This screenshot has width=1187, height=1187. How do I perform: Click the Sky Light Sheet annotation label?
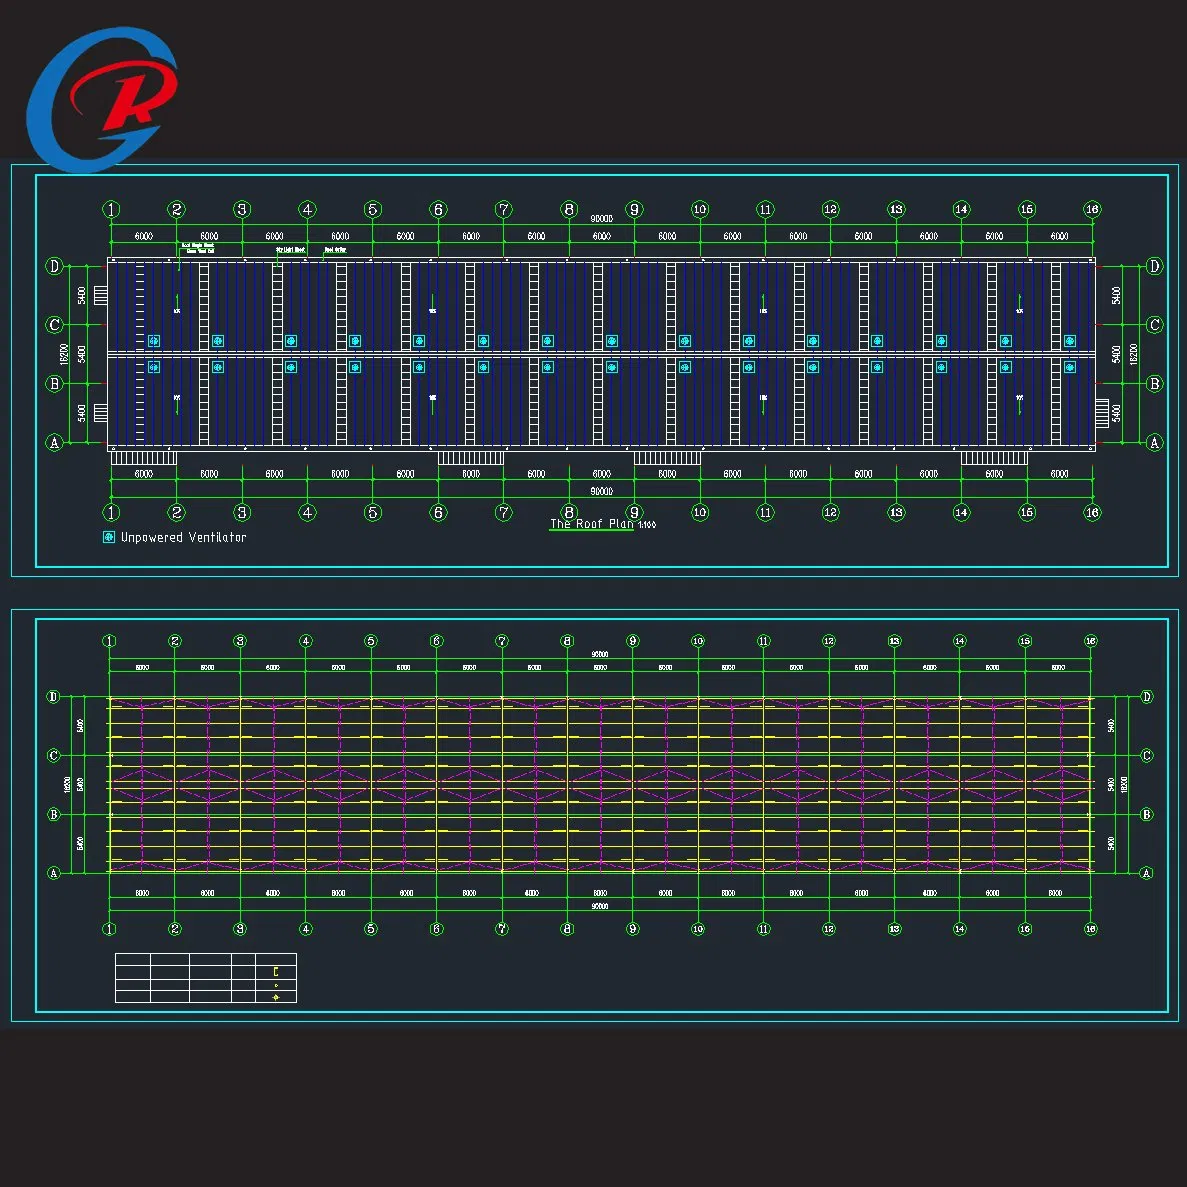[290, 249]
